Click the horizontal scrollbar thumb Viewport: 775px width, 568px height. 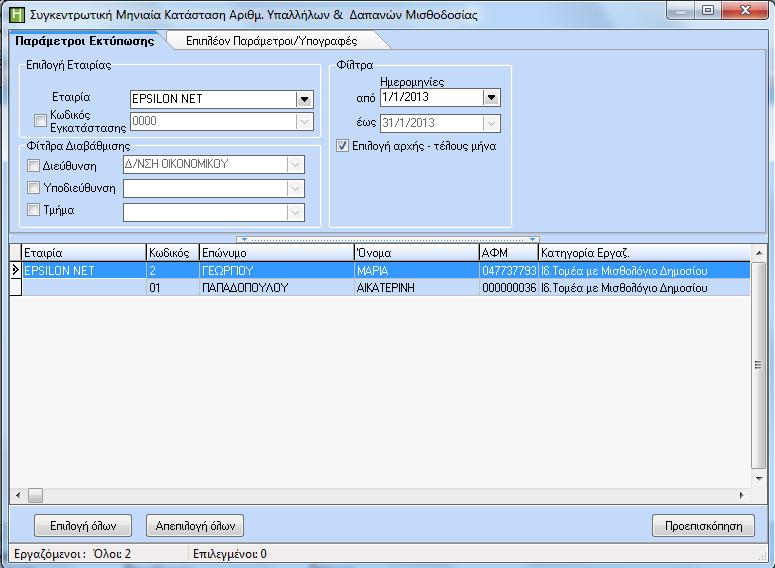35,495
